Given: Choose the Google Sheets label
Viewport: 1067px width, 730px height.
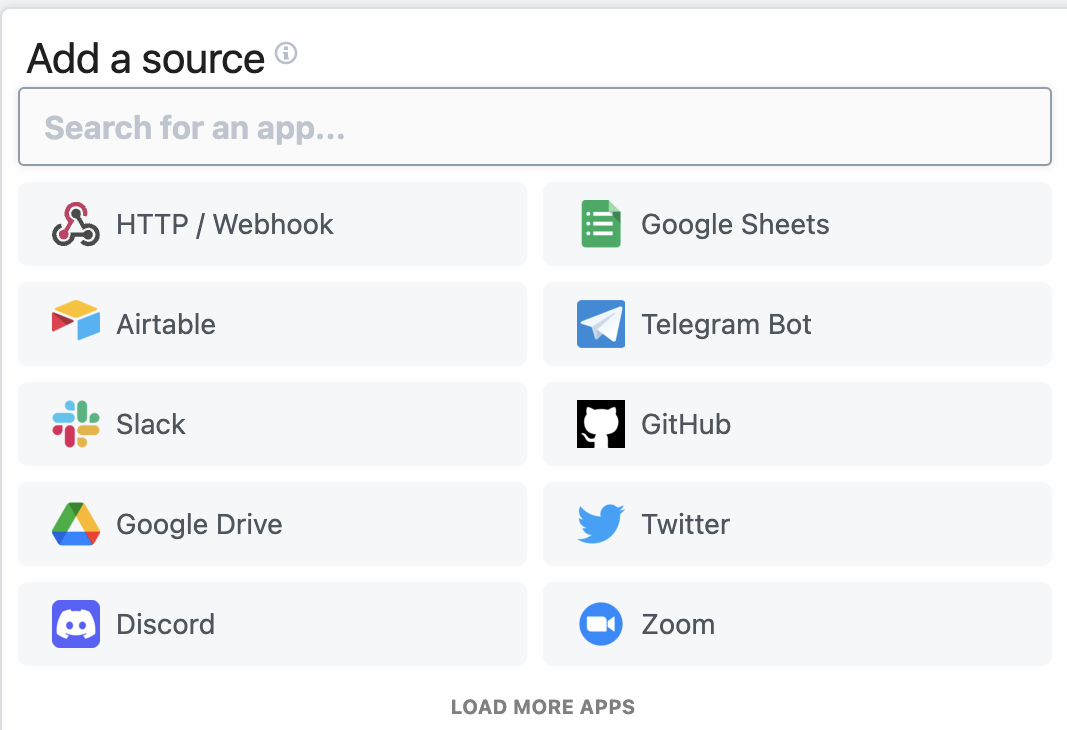Looking at the screenshot, I should 735,225.
